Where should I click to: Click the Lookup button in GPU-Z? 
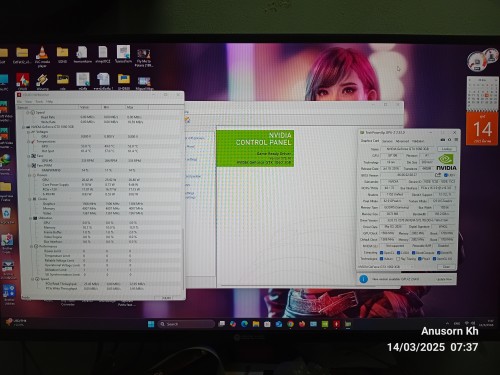click(x=447, y=149)
